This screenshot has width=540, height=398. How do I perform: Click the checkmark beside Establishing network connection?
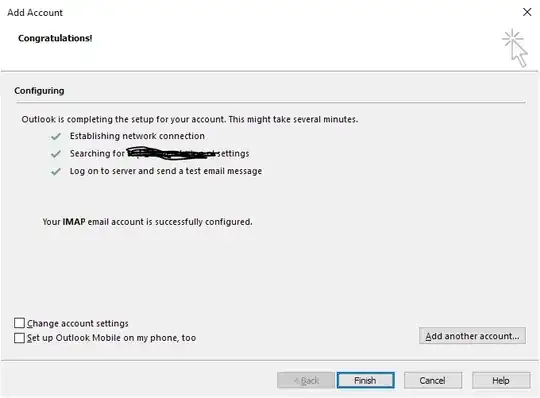tap(56, 136)
